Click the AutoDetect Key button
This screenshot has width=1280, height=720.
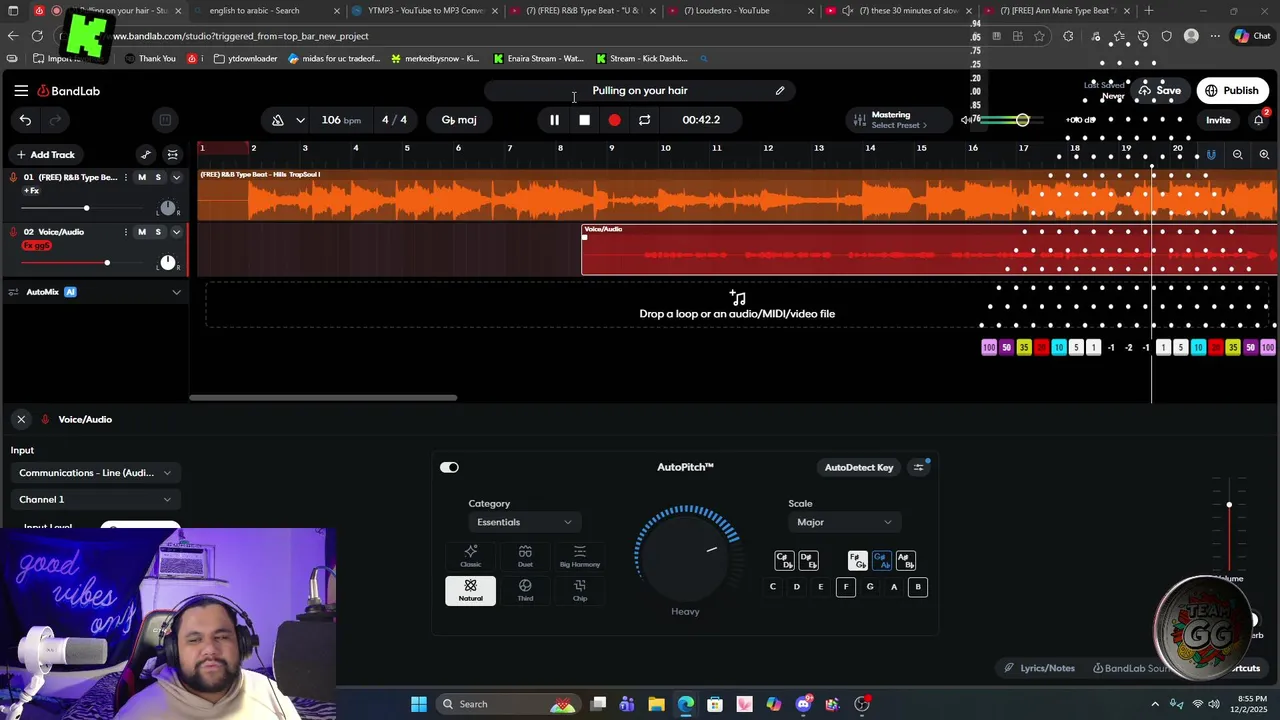pyautogui.click(x=859, y=467)
